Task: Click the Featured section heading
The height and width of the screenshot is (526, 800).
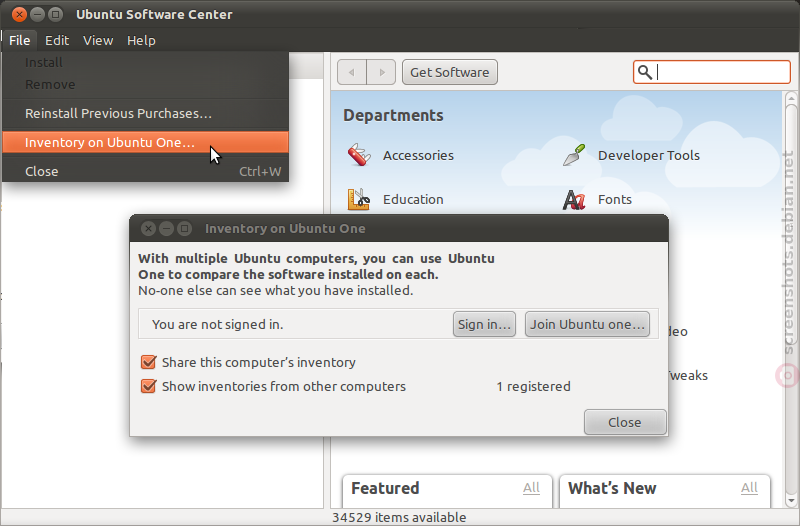Action: pos(385,488)
